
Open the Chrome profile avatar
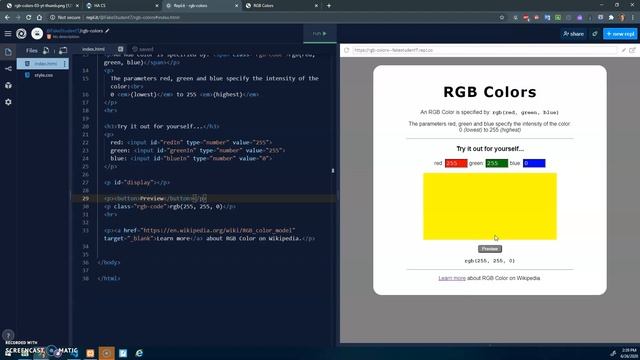[622, 18]
